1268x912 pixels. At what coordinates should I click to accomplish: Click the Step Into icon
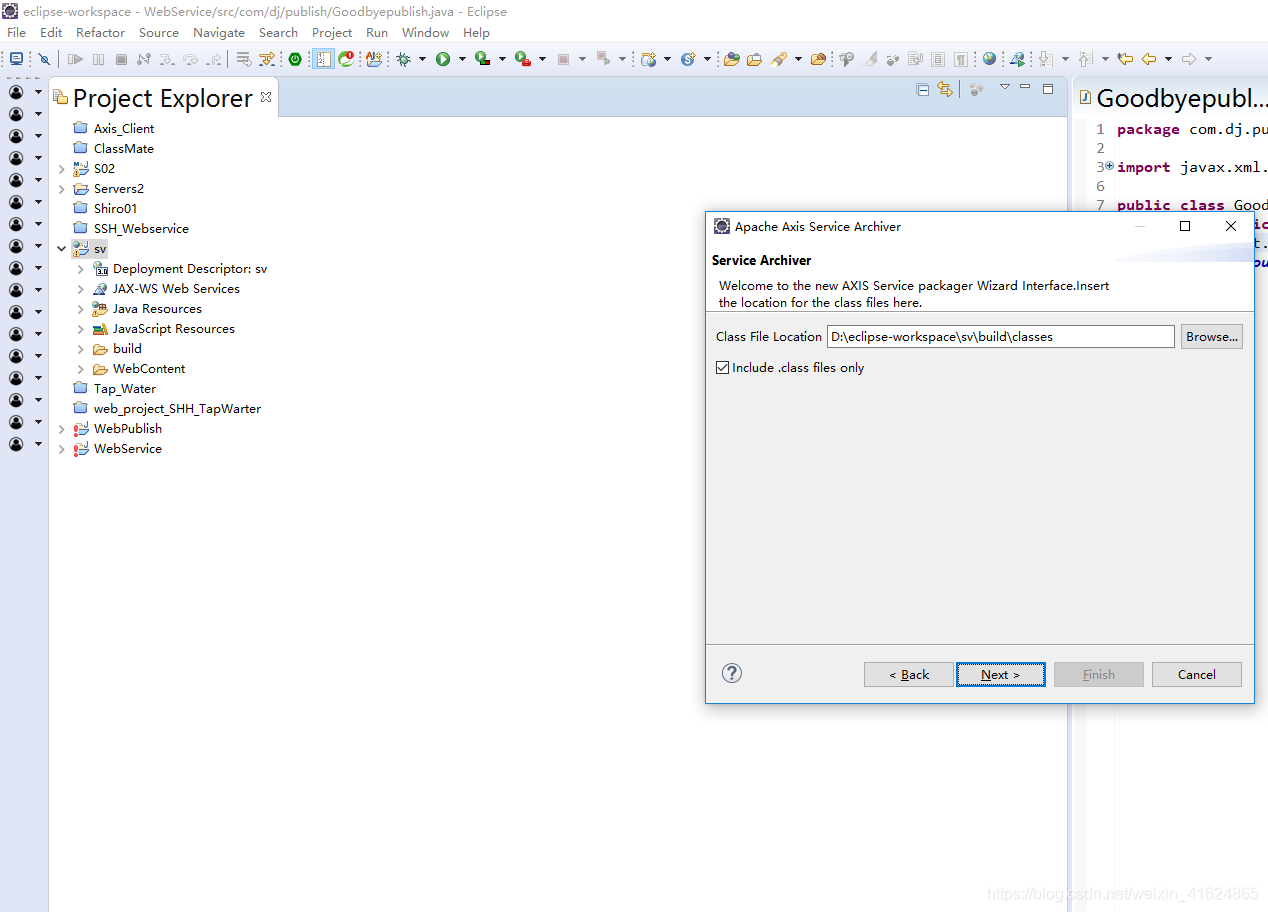[x=166, y=59]
